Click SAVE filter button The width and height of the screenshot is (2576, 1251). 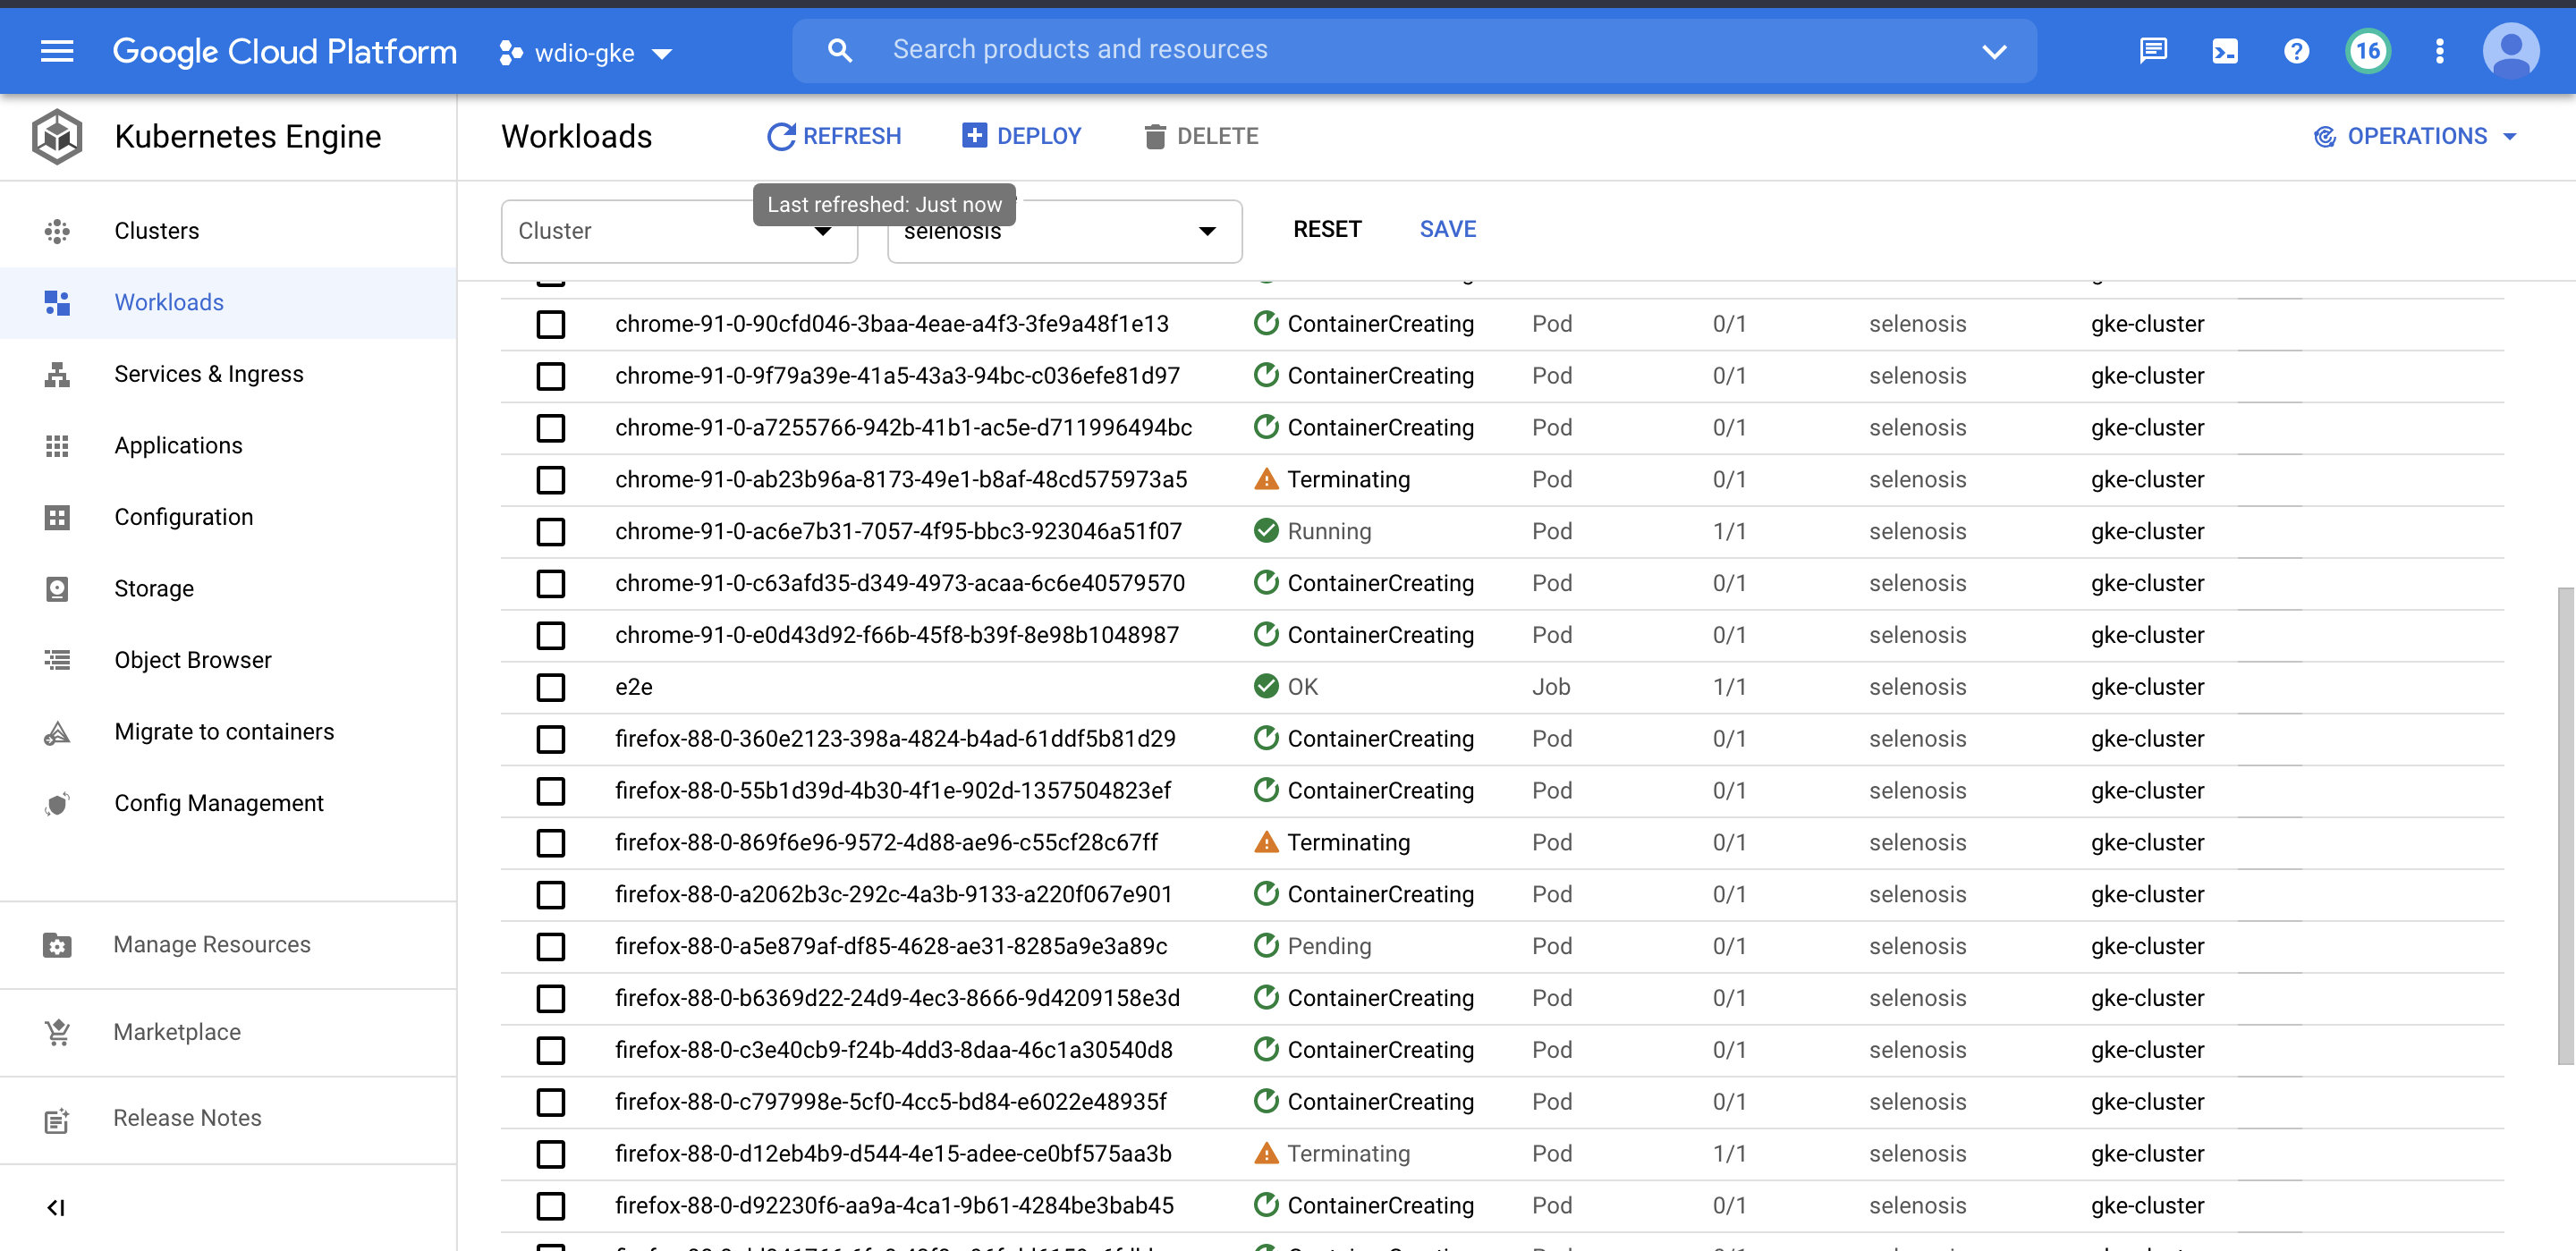(1447, 229)
